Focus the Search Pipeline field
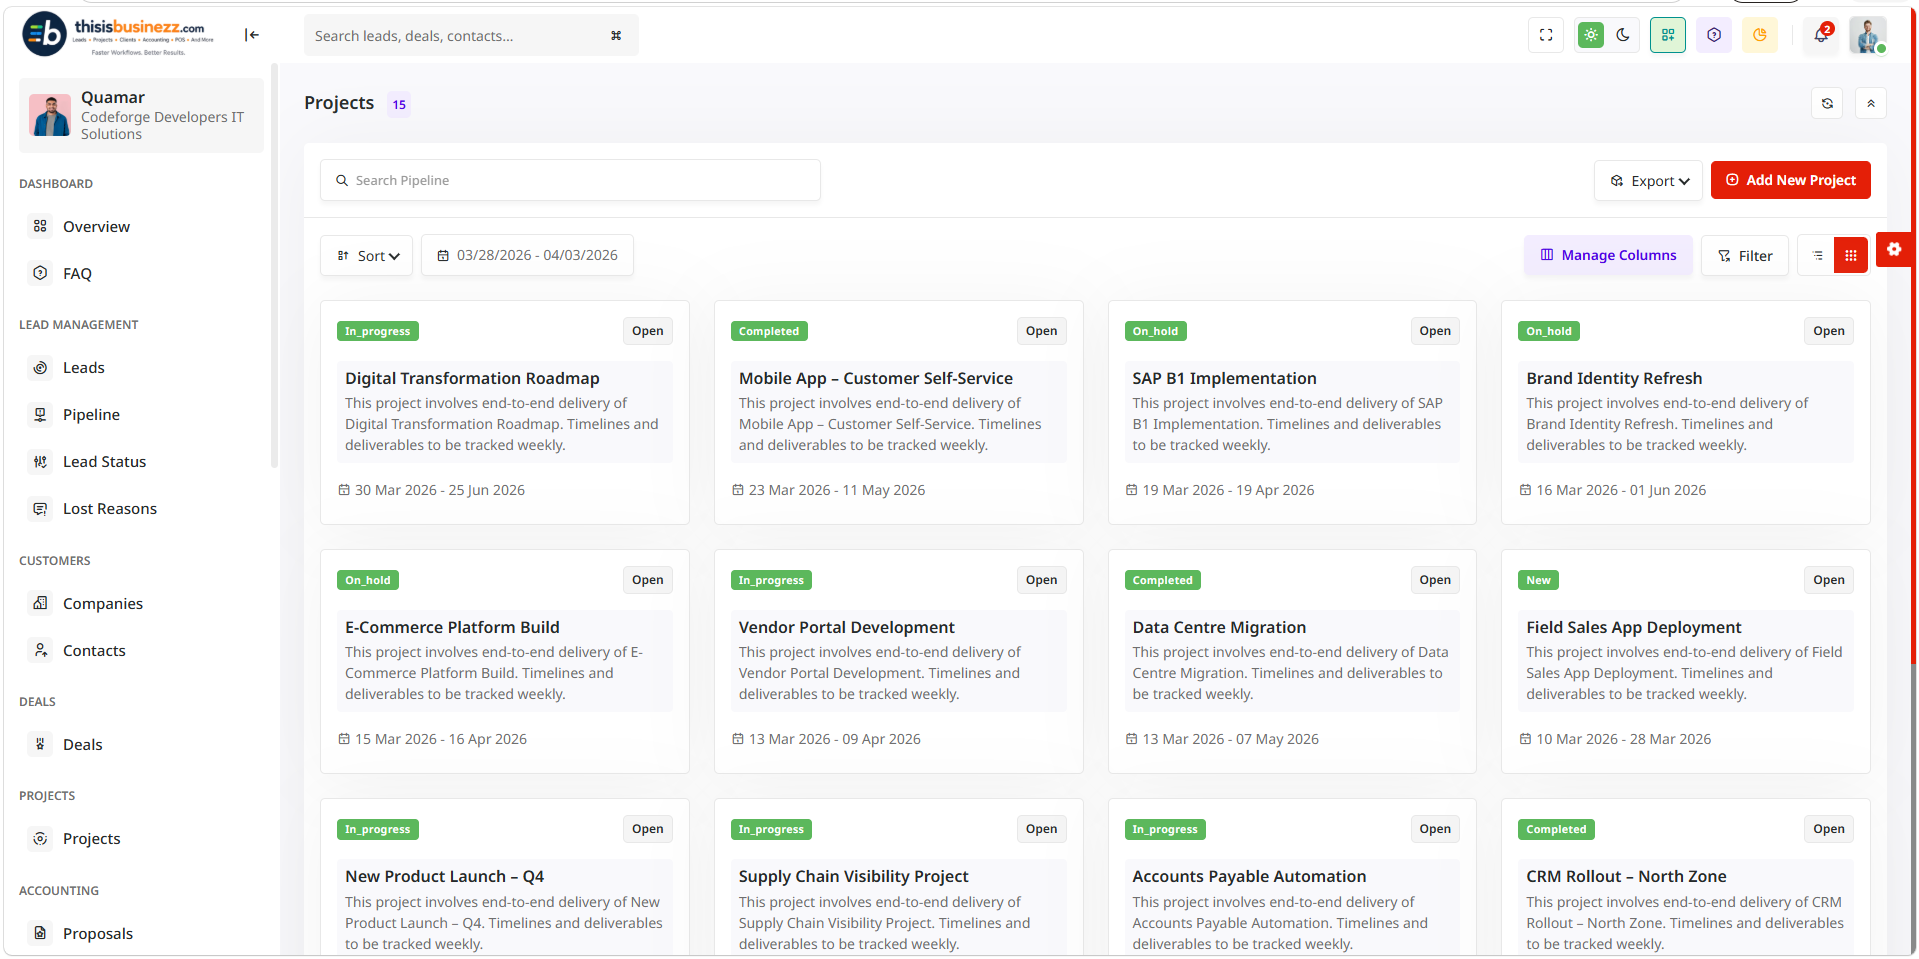Viewport: 1919px width, 959px height. pos(570,180)
